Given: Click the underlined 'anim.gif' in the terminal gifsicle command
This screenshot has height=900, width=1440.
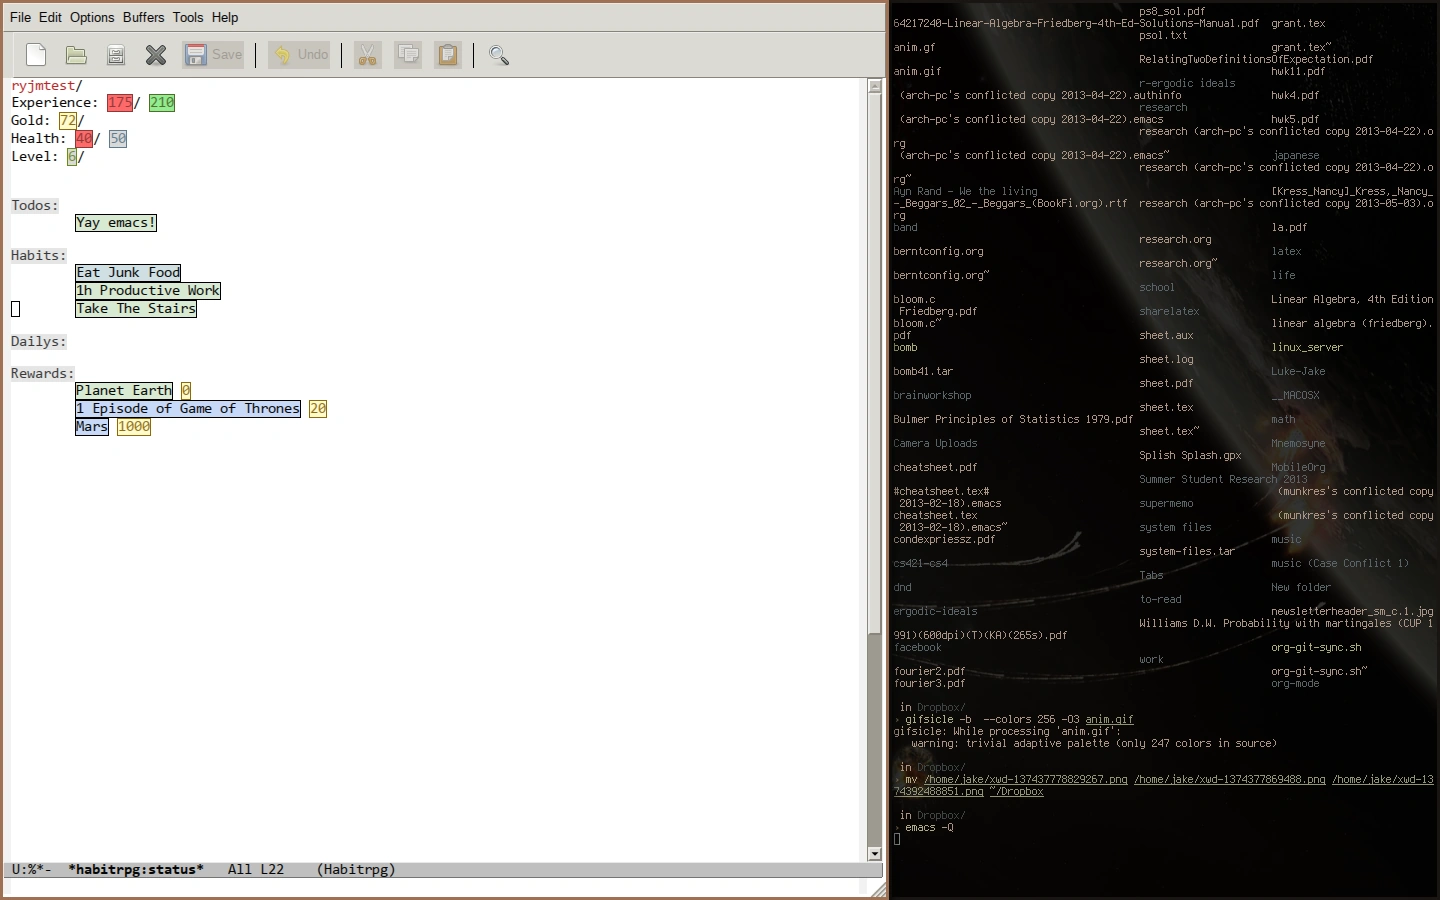Looking at the screenshot, I should click(x=1110, y=720).
